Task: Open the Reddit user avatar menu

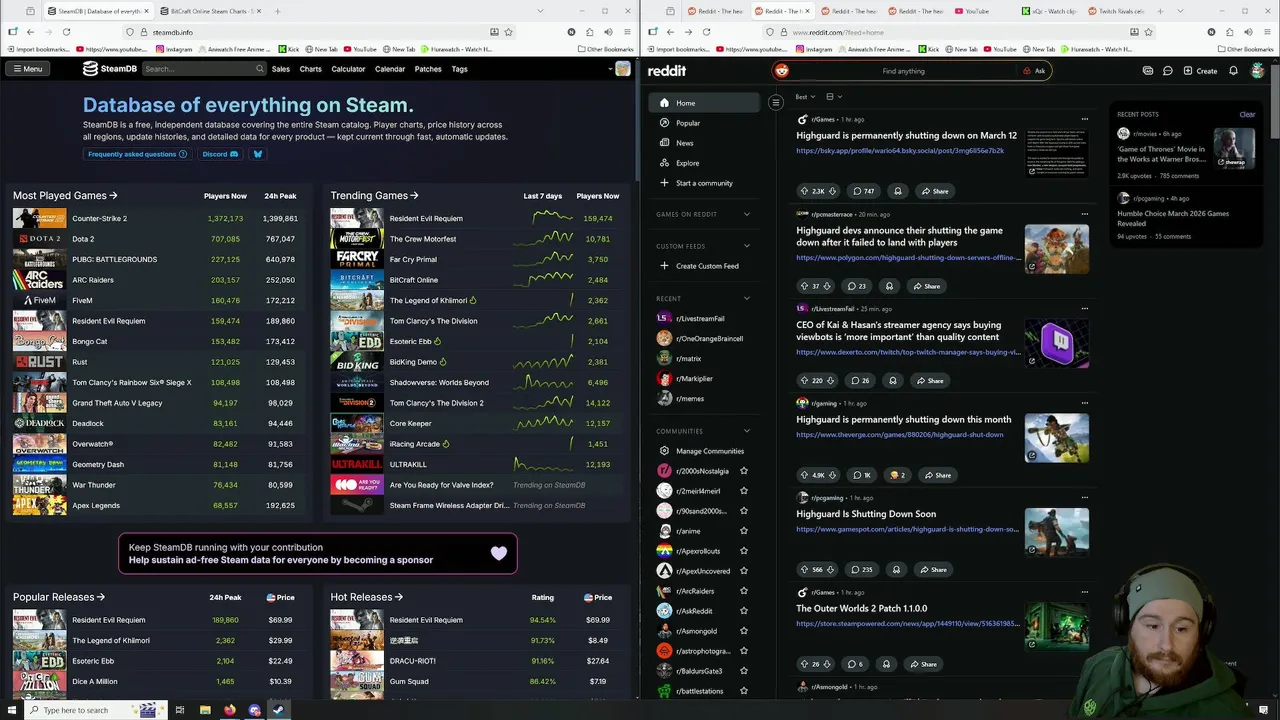Action: [1257, 71]
